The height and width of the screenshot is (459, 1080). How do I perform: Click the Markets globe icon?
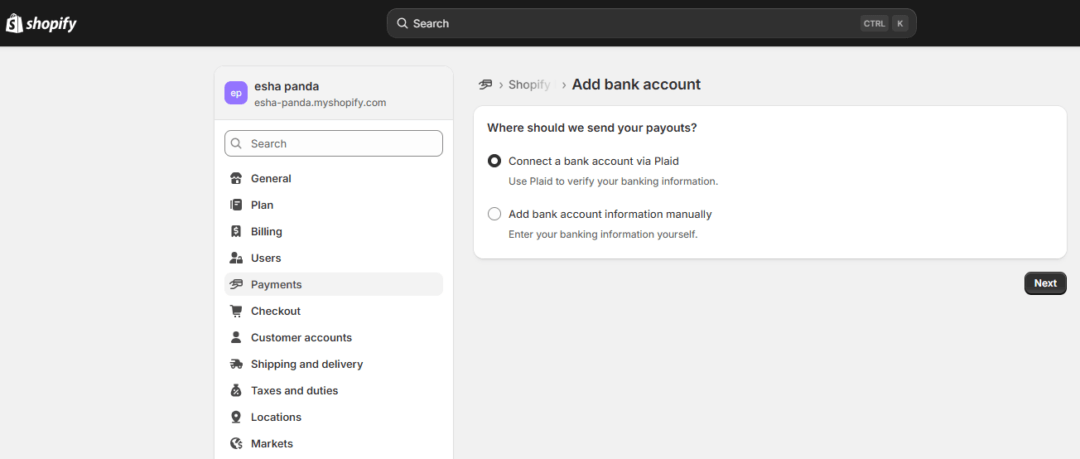point(236,444)
